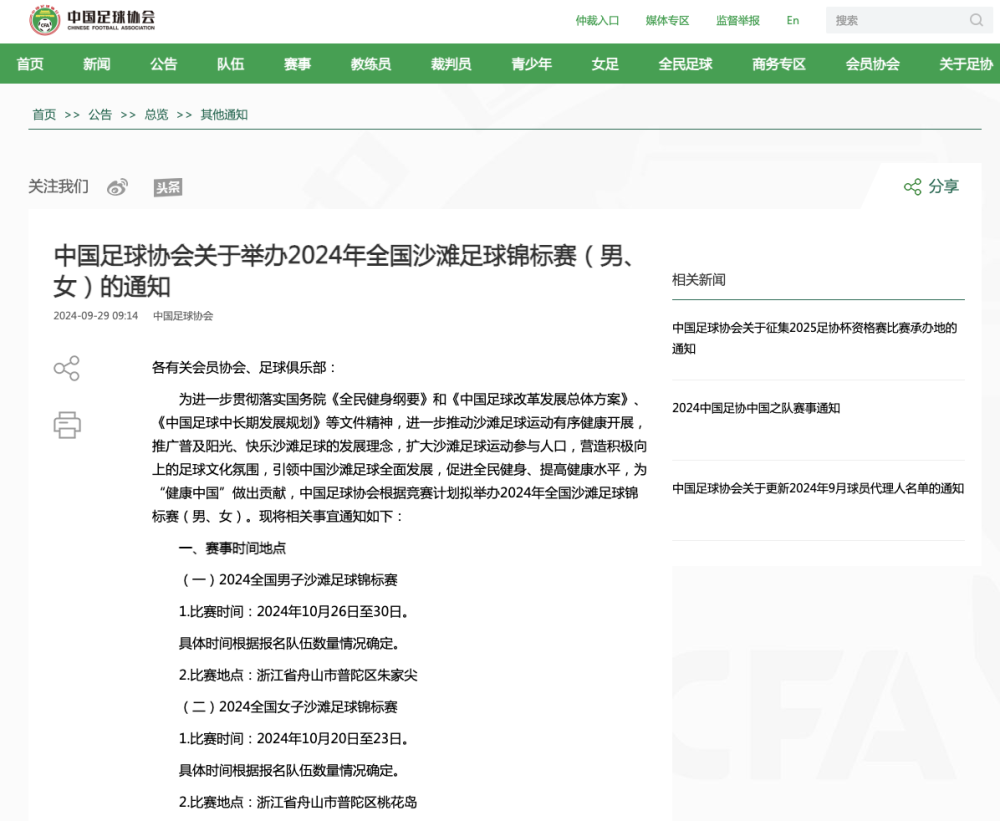Open the 赛事 navigation menu item
1000x821 pixels.
tap(297, 64)
